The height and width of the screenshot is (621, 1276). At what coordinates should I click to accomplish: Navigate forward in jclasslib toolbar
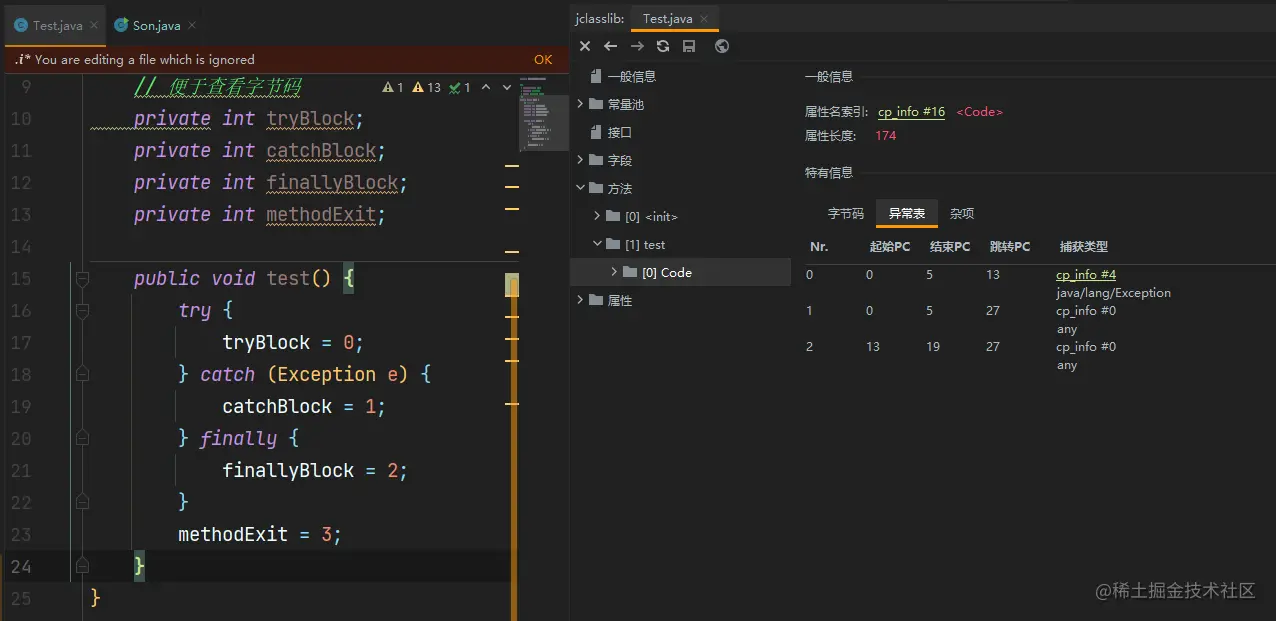[637, 46]
